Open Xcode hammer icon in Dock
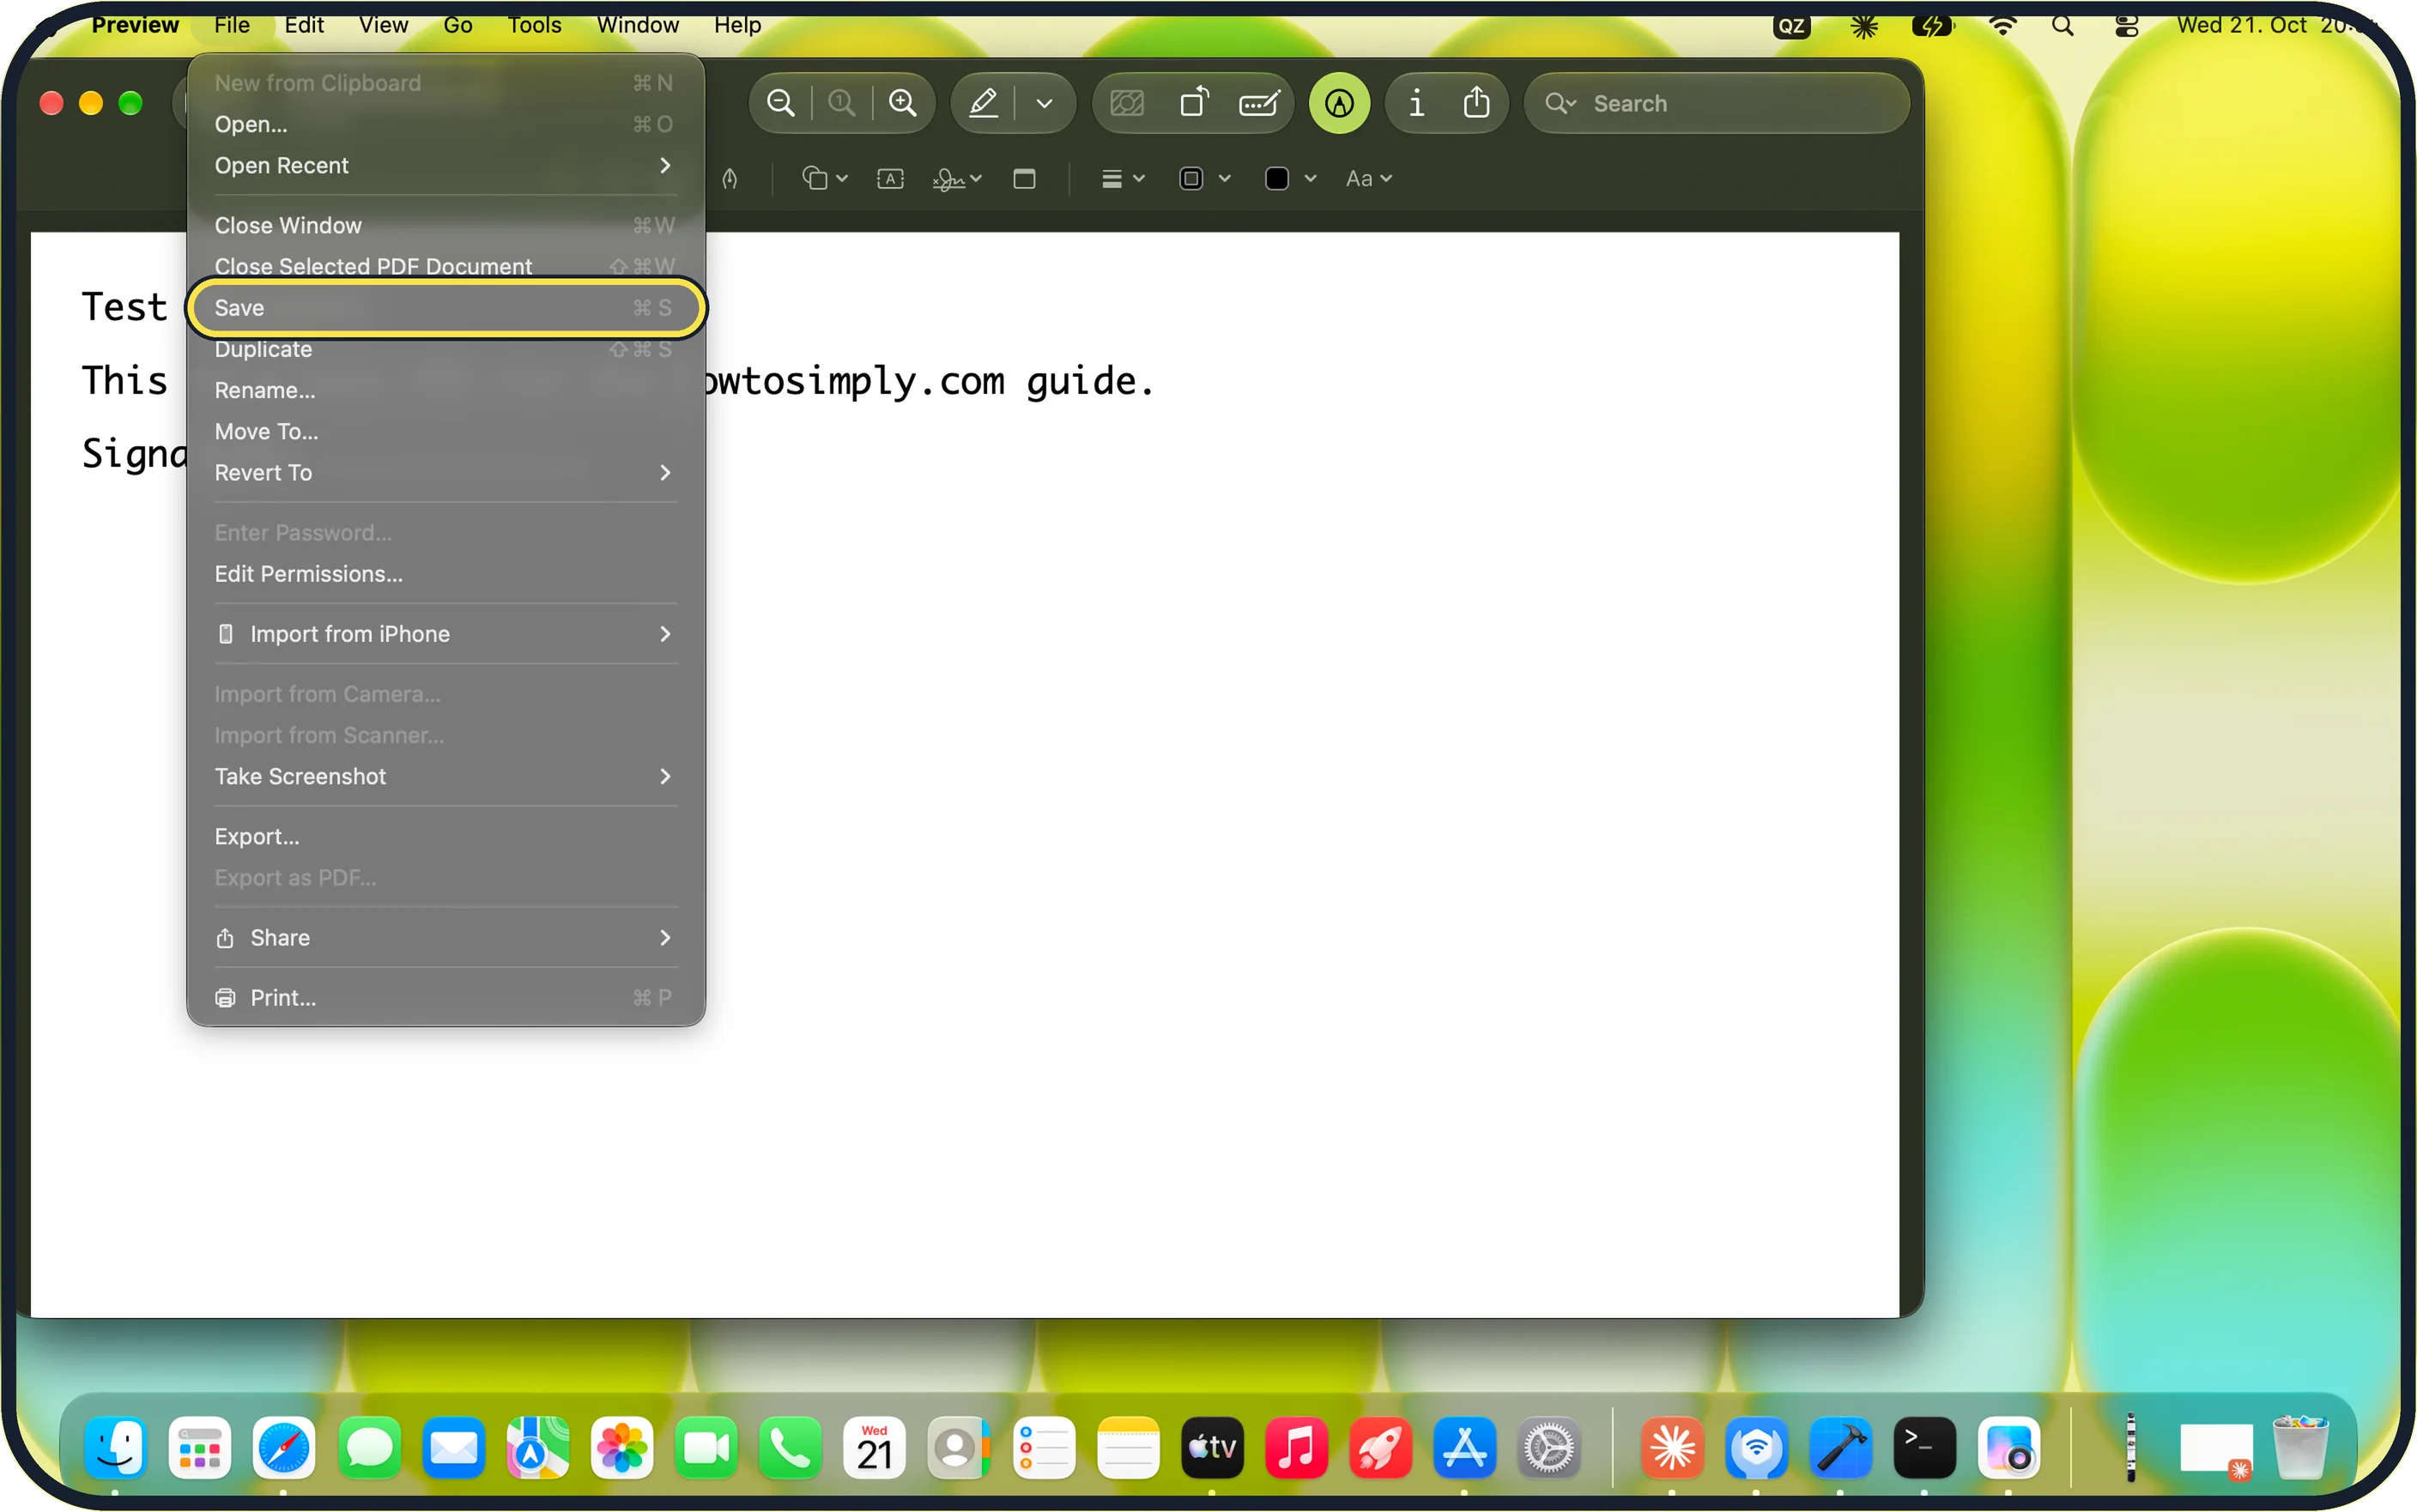The height and width of the screenshot is (1512, 2417). [1840, 1448]
